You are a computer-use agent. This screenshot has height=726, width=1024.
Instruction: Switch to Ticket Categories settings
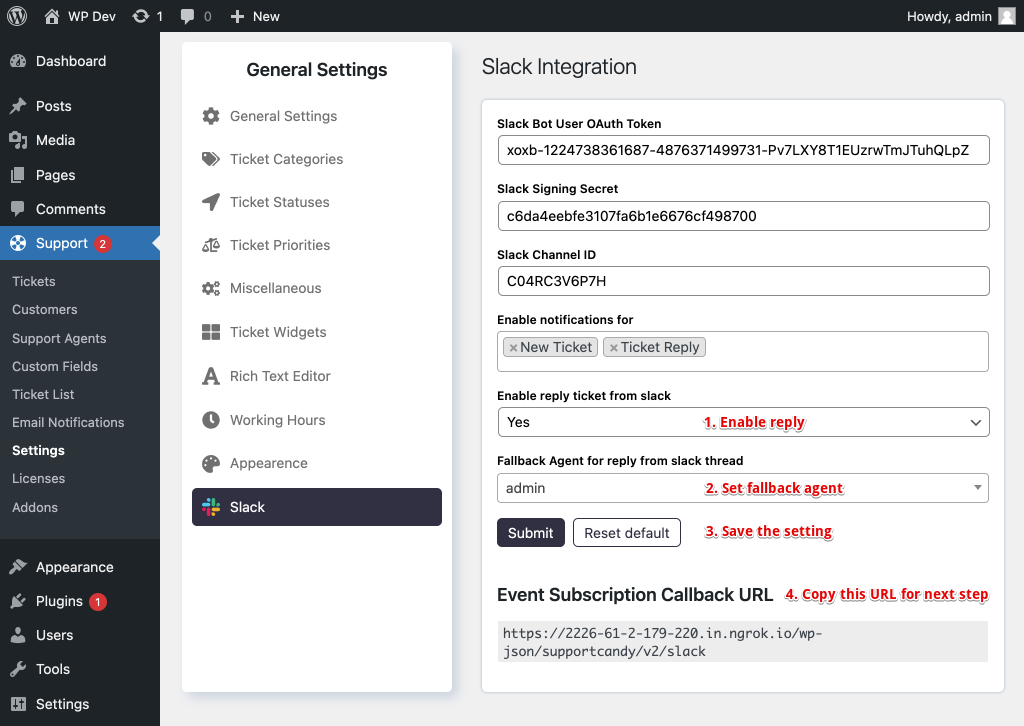pyautogui.click(x=317, y=159)
